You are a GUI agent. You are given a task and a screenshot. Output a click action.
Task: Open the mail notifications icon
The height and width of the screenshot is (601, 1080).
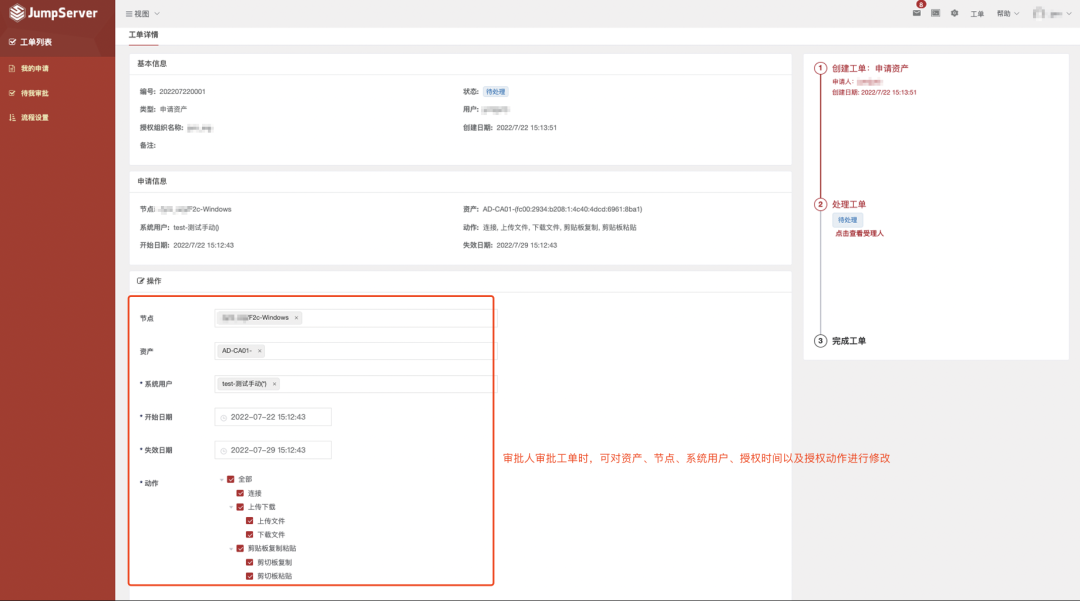click(x=917, y=13)
